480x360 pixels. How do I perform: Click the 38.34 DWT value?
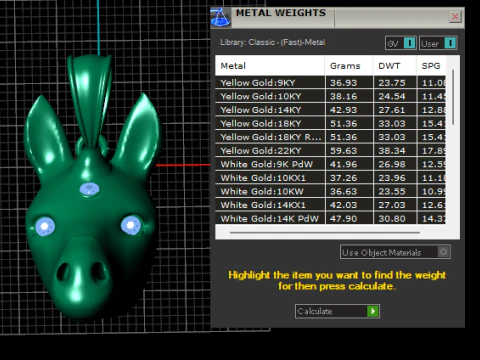point(392,151)
